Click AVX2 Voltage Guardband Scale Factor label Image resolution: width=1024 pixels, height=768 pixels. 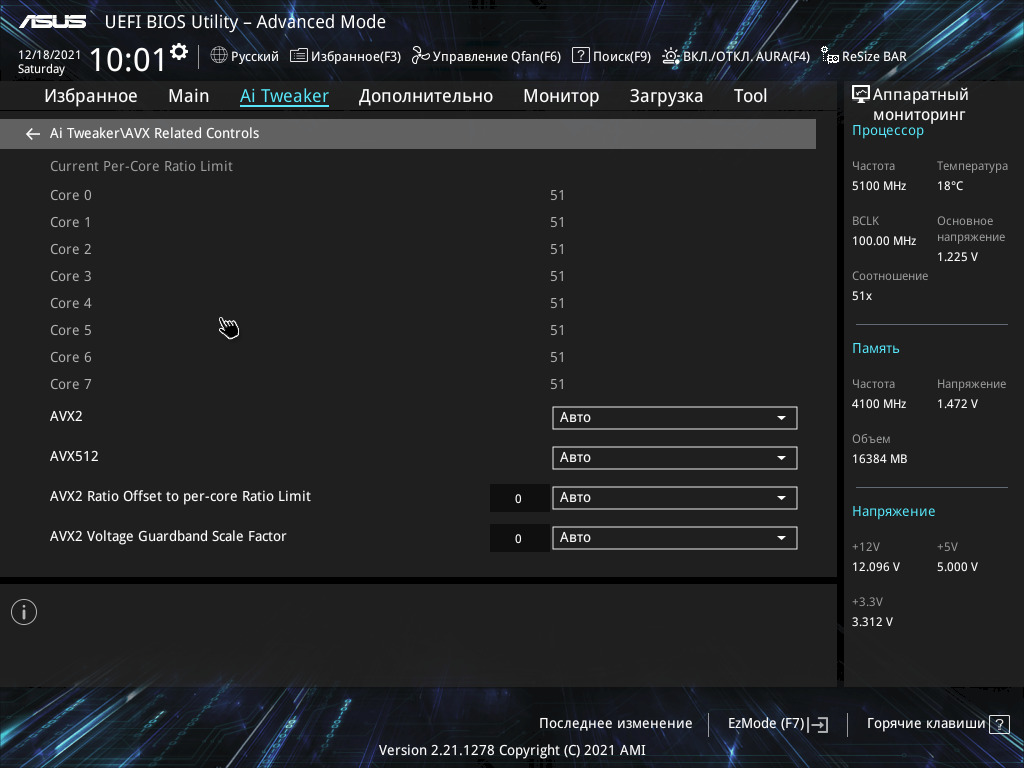click(x=168, y=536)
